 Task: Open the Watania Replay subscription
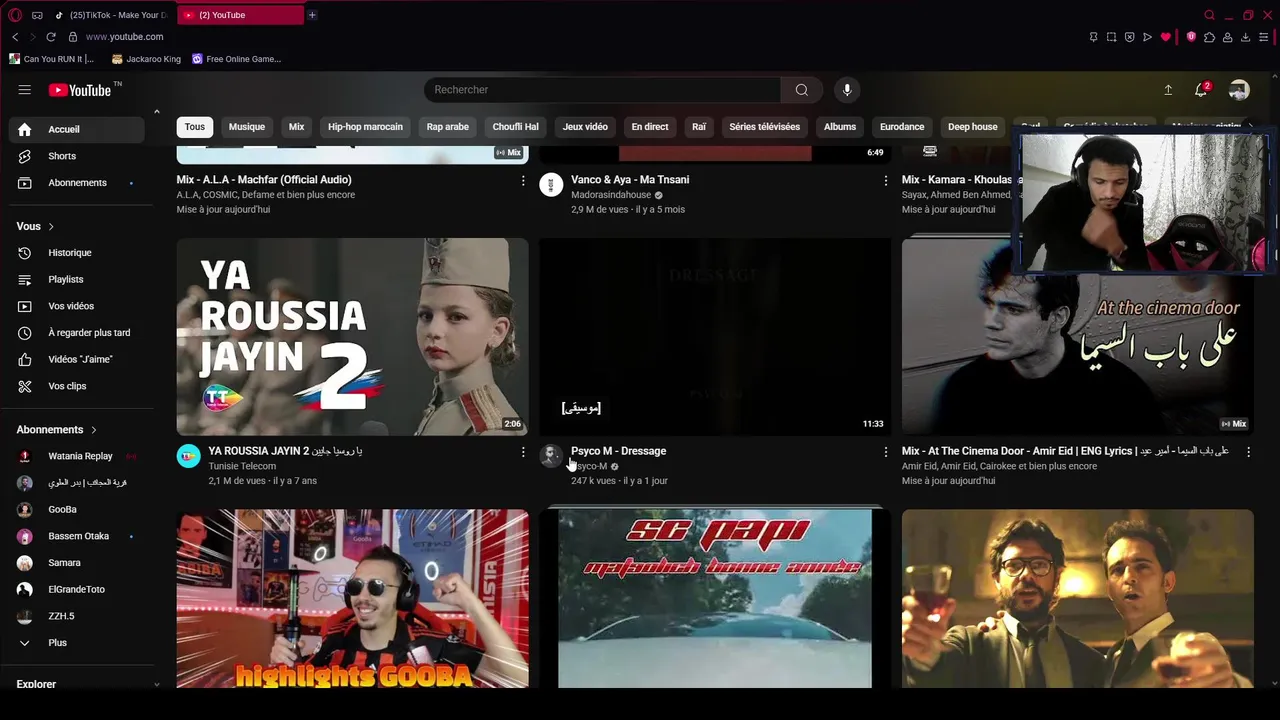(x=76, y=456)
